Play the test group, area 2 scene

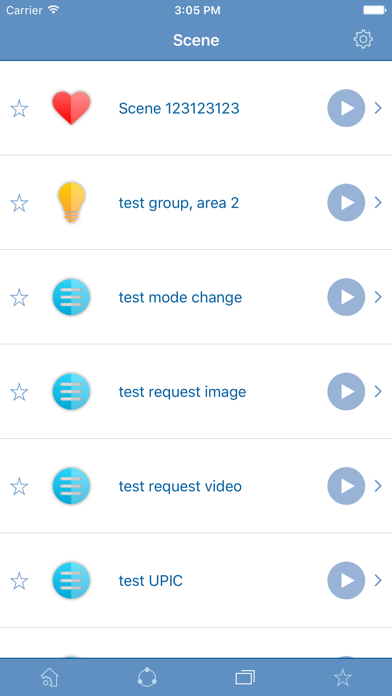[346, 202]
